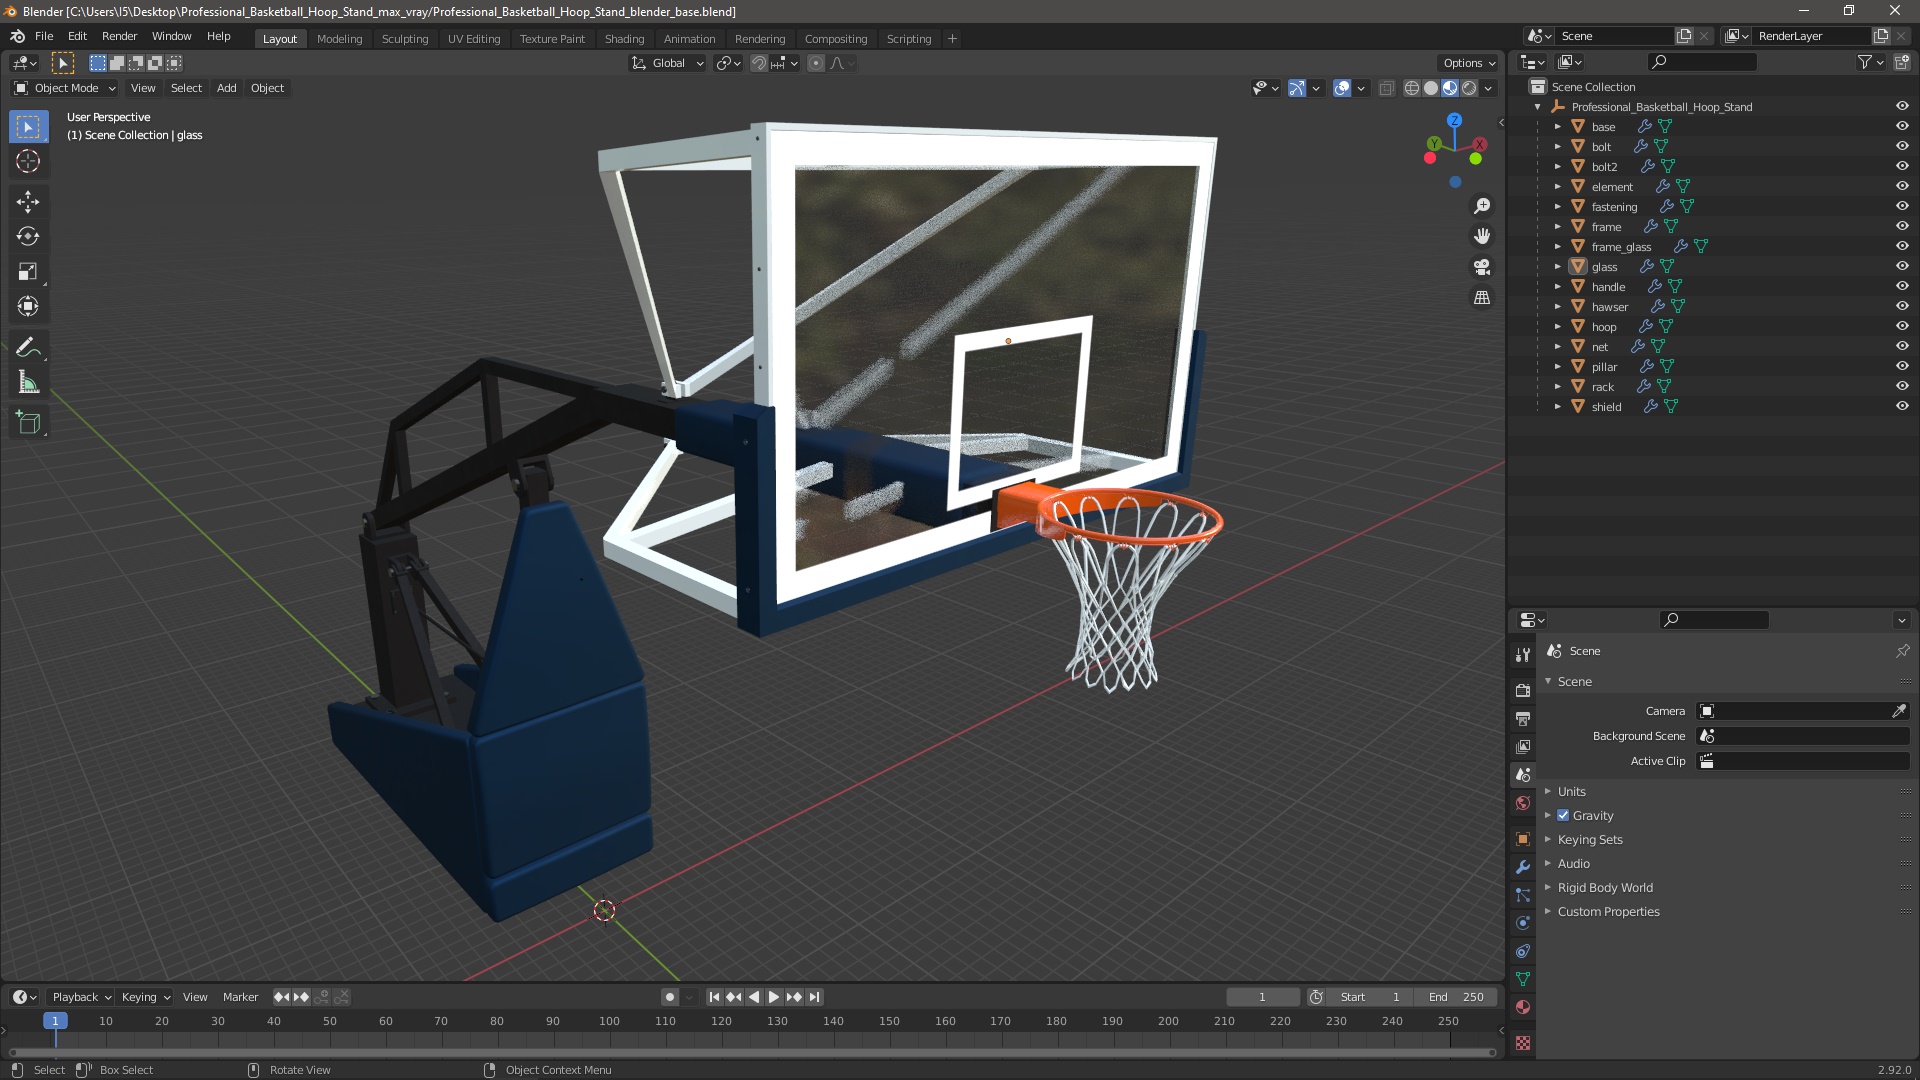Viewport: 1920px width, 1080px height.
Task: Open the Shading workspace tab
Action: point(622,38)
